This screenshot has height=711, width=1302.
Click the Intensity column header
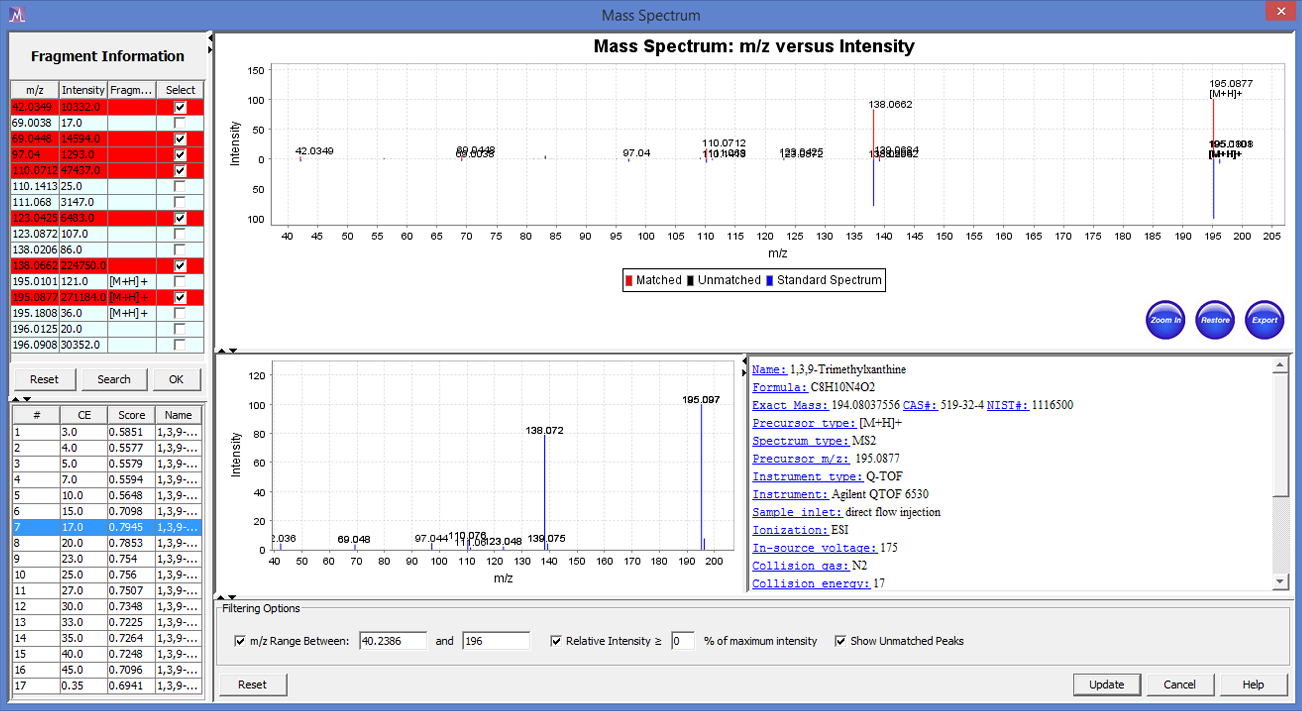pos(83,90)
